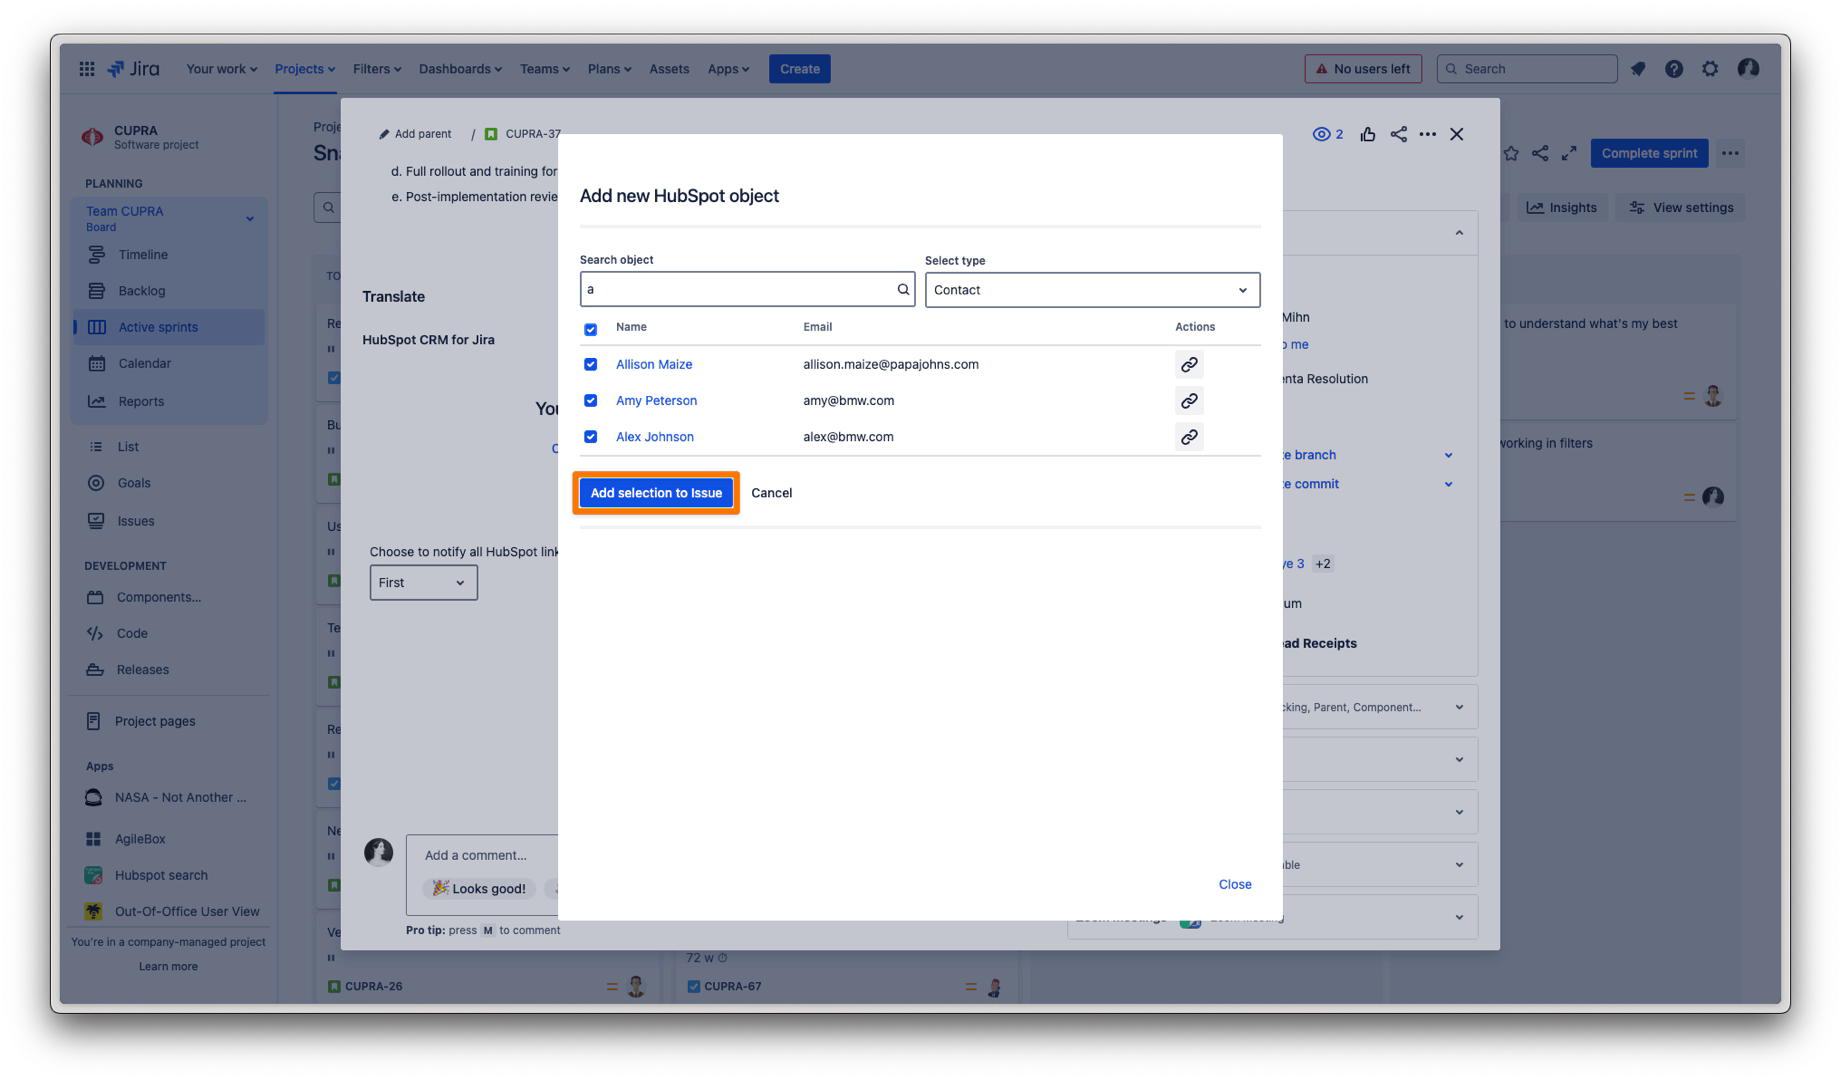Click the link icon for Amy Peterson
This screenshot has height=1080, width=1841.
1189,401
